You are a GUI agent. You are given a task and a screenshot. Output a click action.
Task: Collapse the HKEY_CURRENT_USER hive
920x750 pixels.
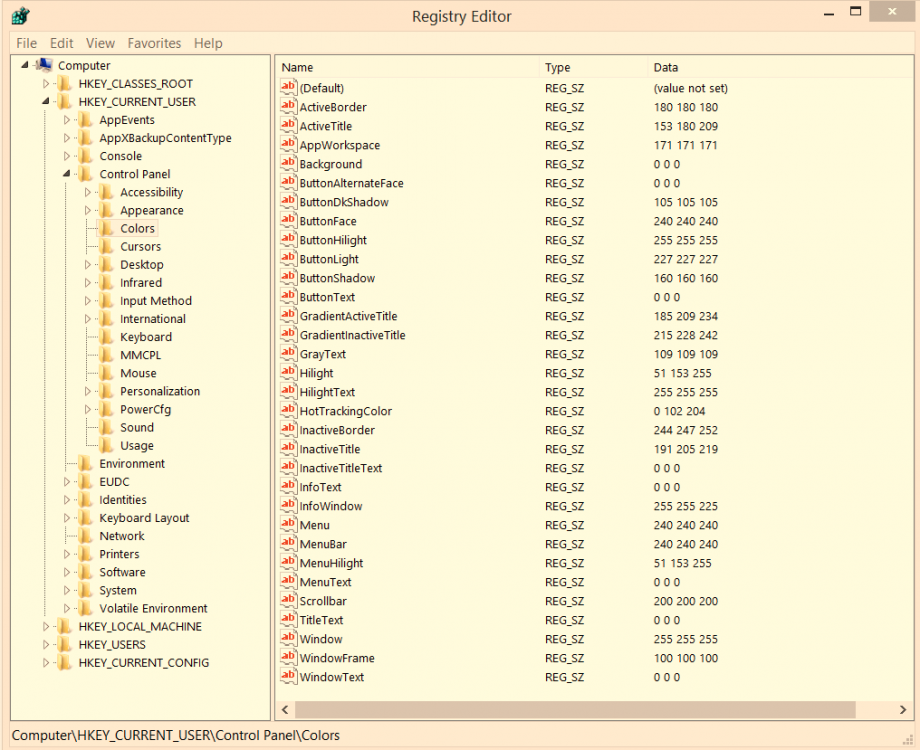coord(46,102)
